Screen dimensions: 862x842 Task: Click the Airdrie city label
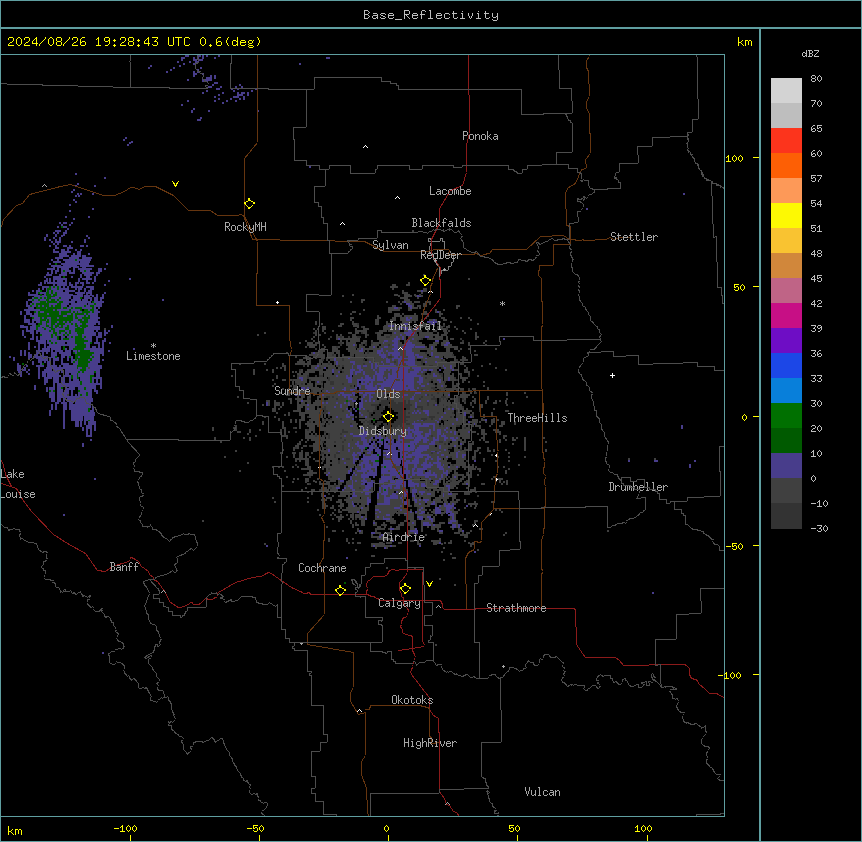click(404, 537)
